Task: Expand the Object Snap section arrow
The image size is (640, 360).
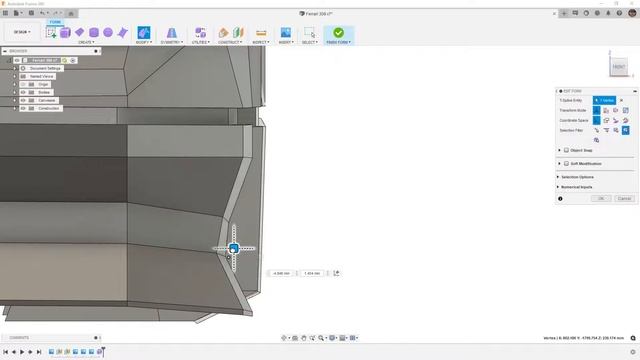Action: (560, 150)
